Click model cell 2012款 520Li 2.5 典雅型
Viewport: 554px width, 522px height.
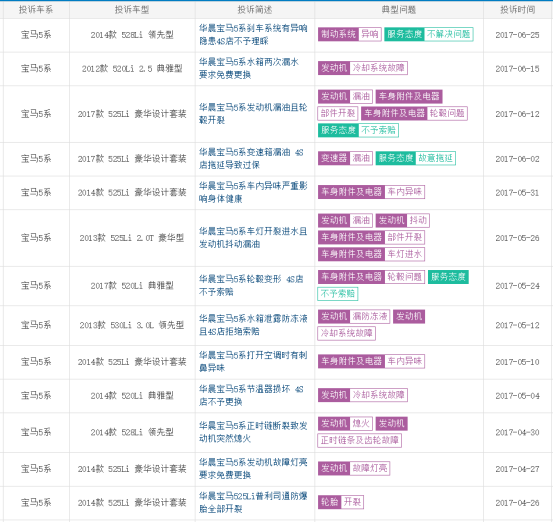point(132,69)
